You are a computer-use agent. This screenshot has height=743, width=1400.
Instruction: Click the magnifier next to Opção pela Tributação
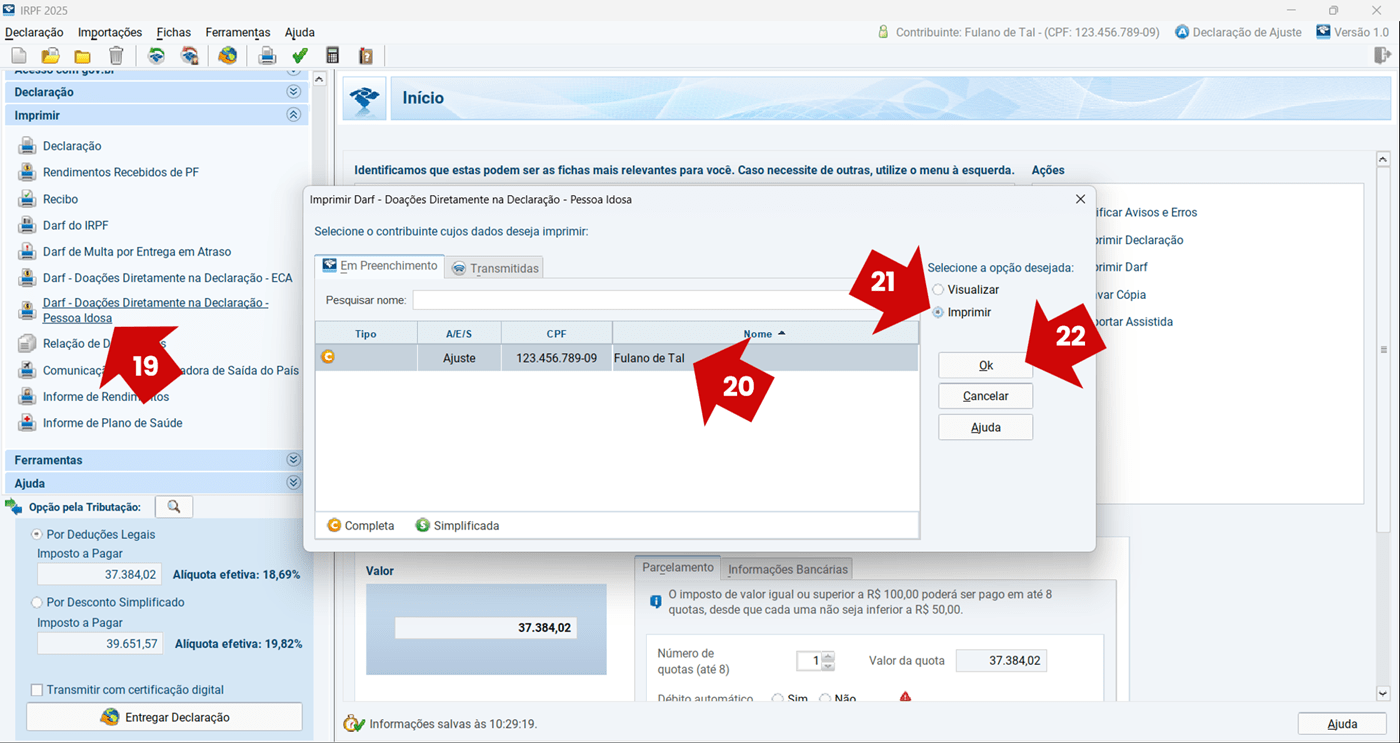[x=174, y=507]
